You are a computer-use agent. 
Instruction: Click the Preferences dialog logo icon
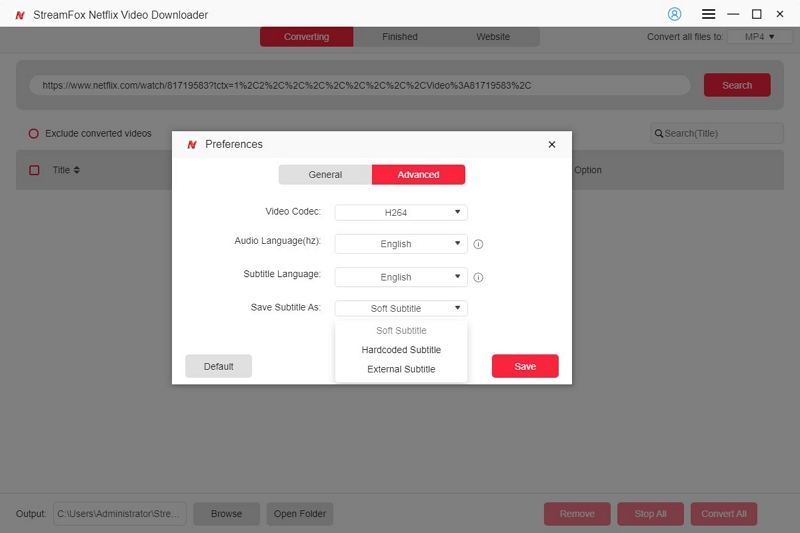point(192,145)
